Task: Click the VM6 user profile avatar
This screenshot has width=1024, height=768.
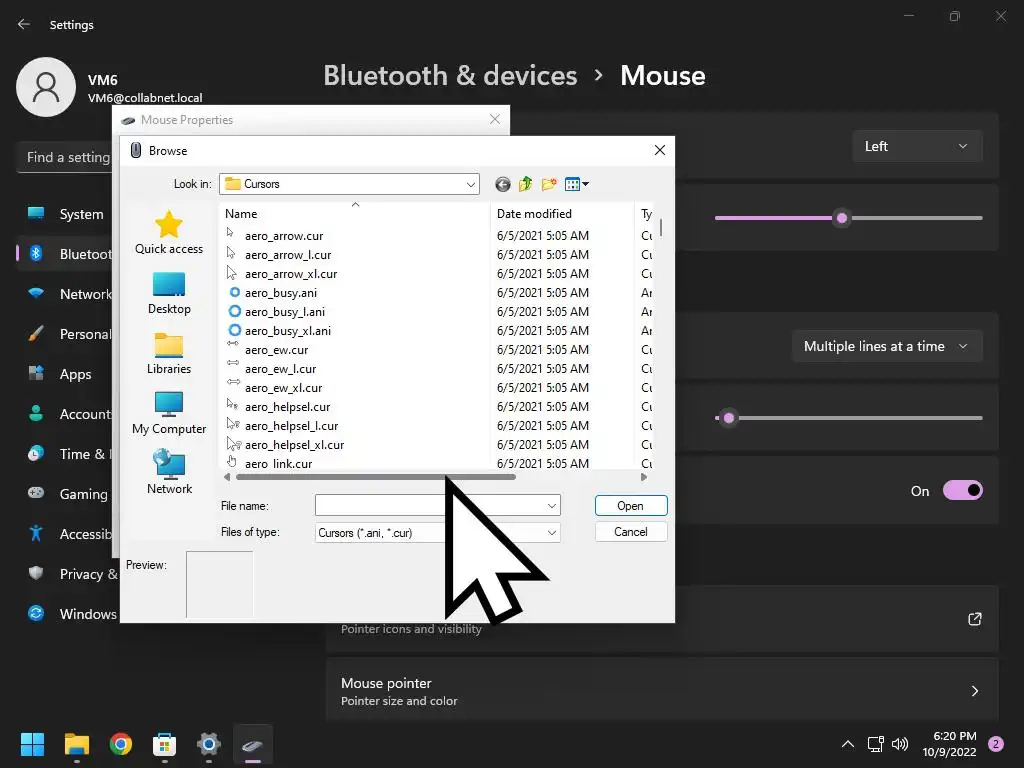Action: pyautogui.click(x=46, y=87)
